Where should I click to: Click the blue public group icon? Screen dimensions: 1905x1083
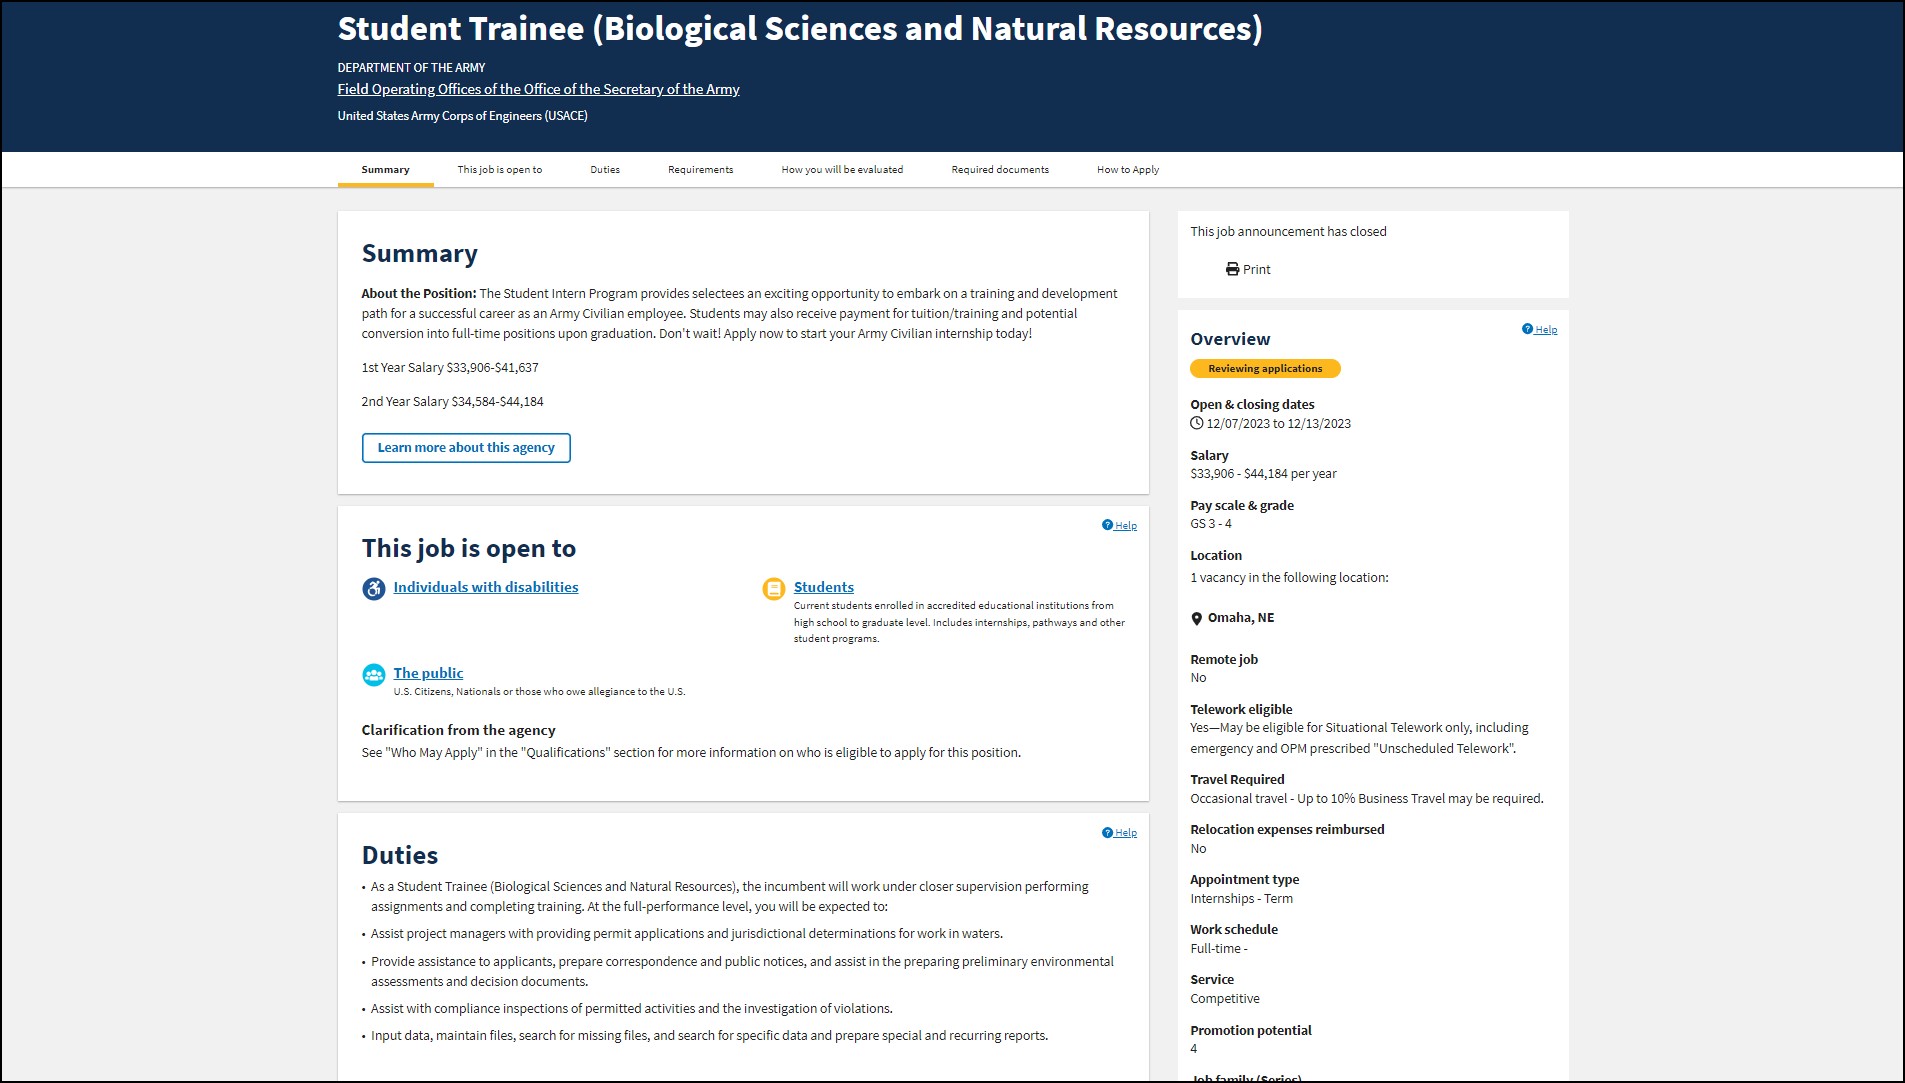373,675
